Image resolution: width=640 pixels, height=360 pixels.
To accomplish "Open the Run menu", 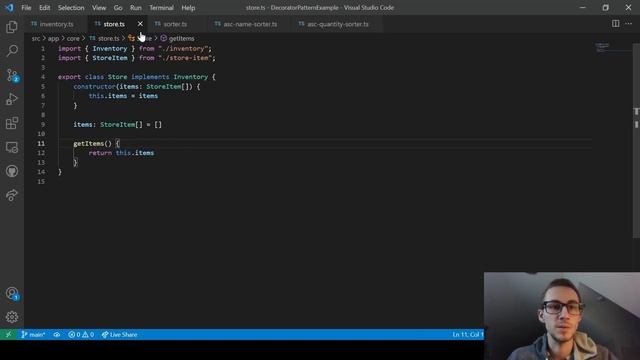I will point(136,8).
